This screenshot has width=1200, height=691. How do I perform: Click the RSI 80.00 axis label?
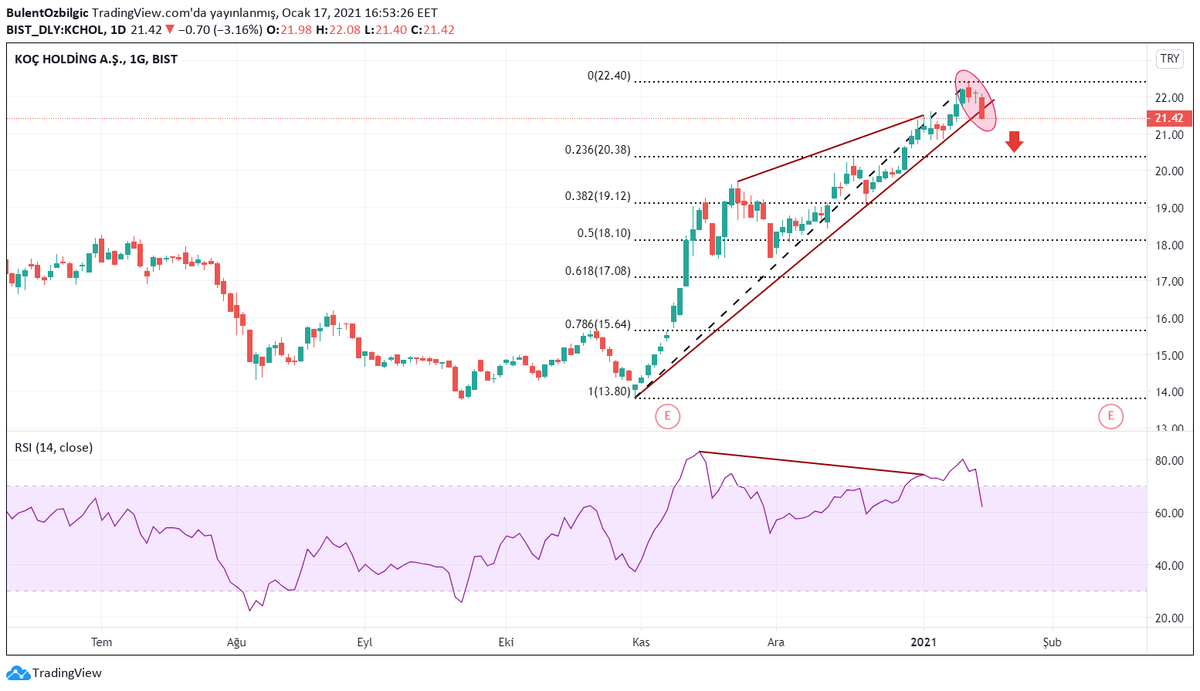(1170, 461)
